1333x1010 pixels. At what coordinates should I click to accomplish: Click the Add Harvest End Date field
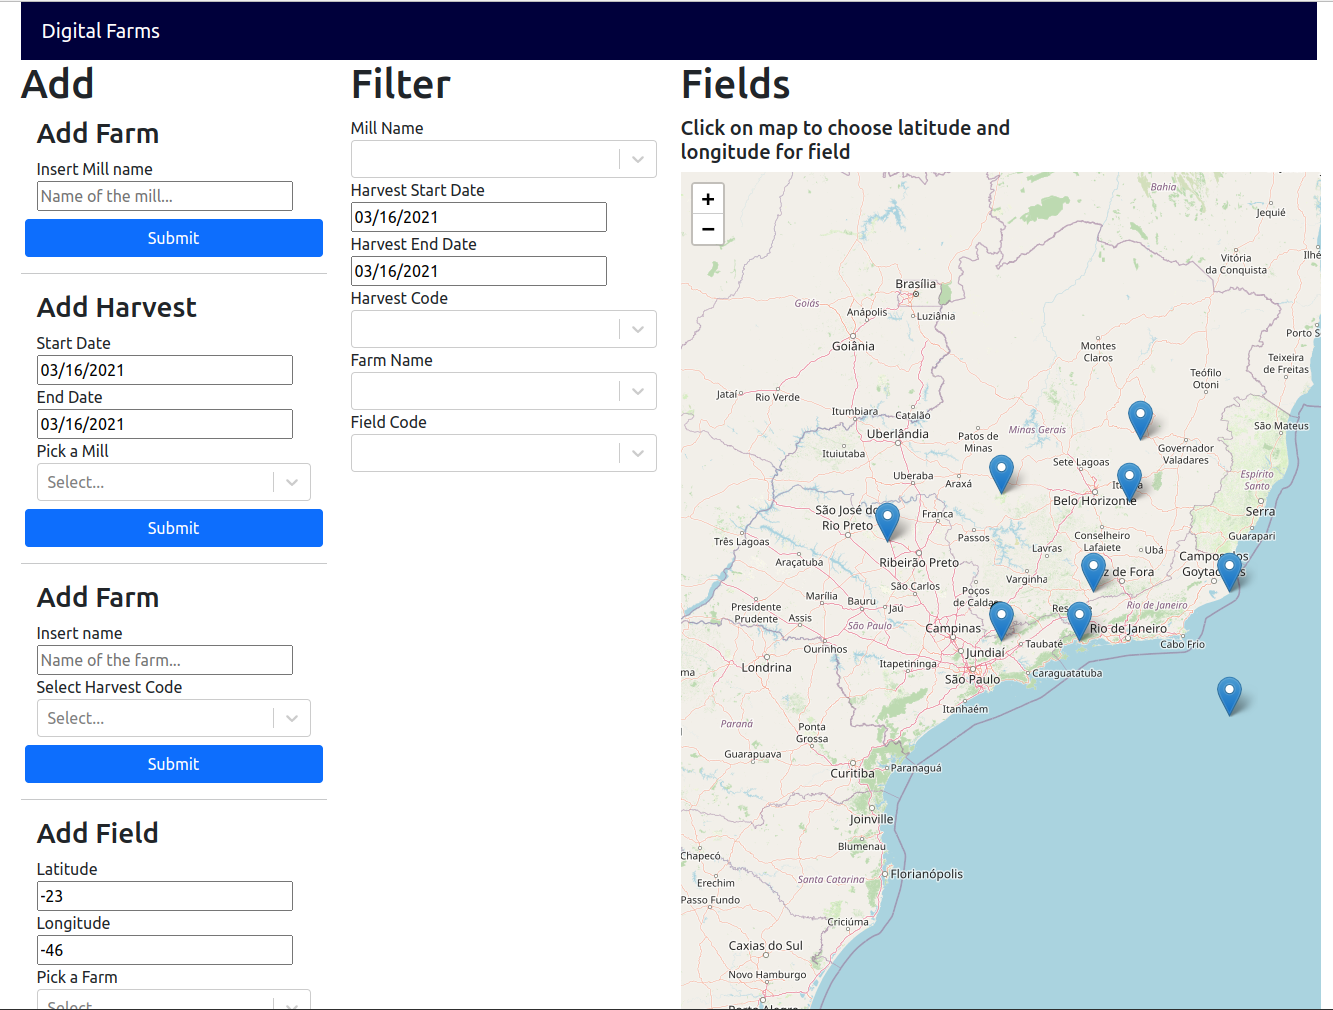click(x=165, y=424)
